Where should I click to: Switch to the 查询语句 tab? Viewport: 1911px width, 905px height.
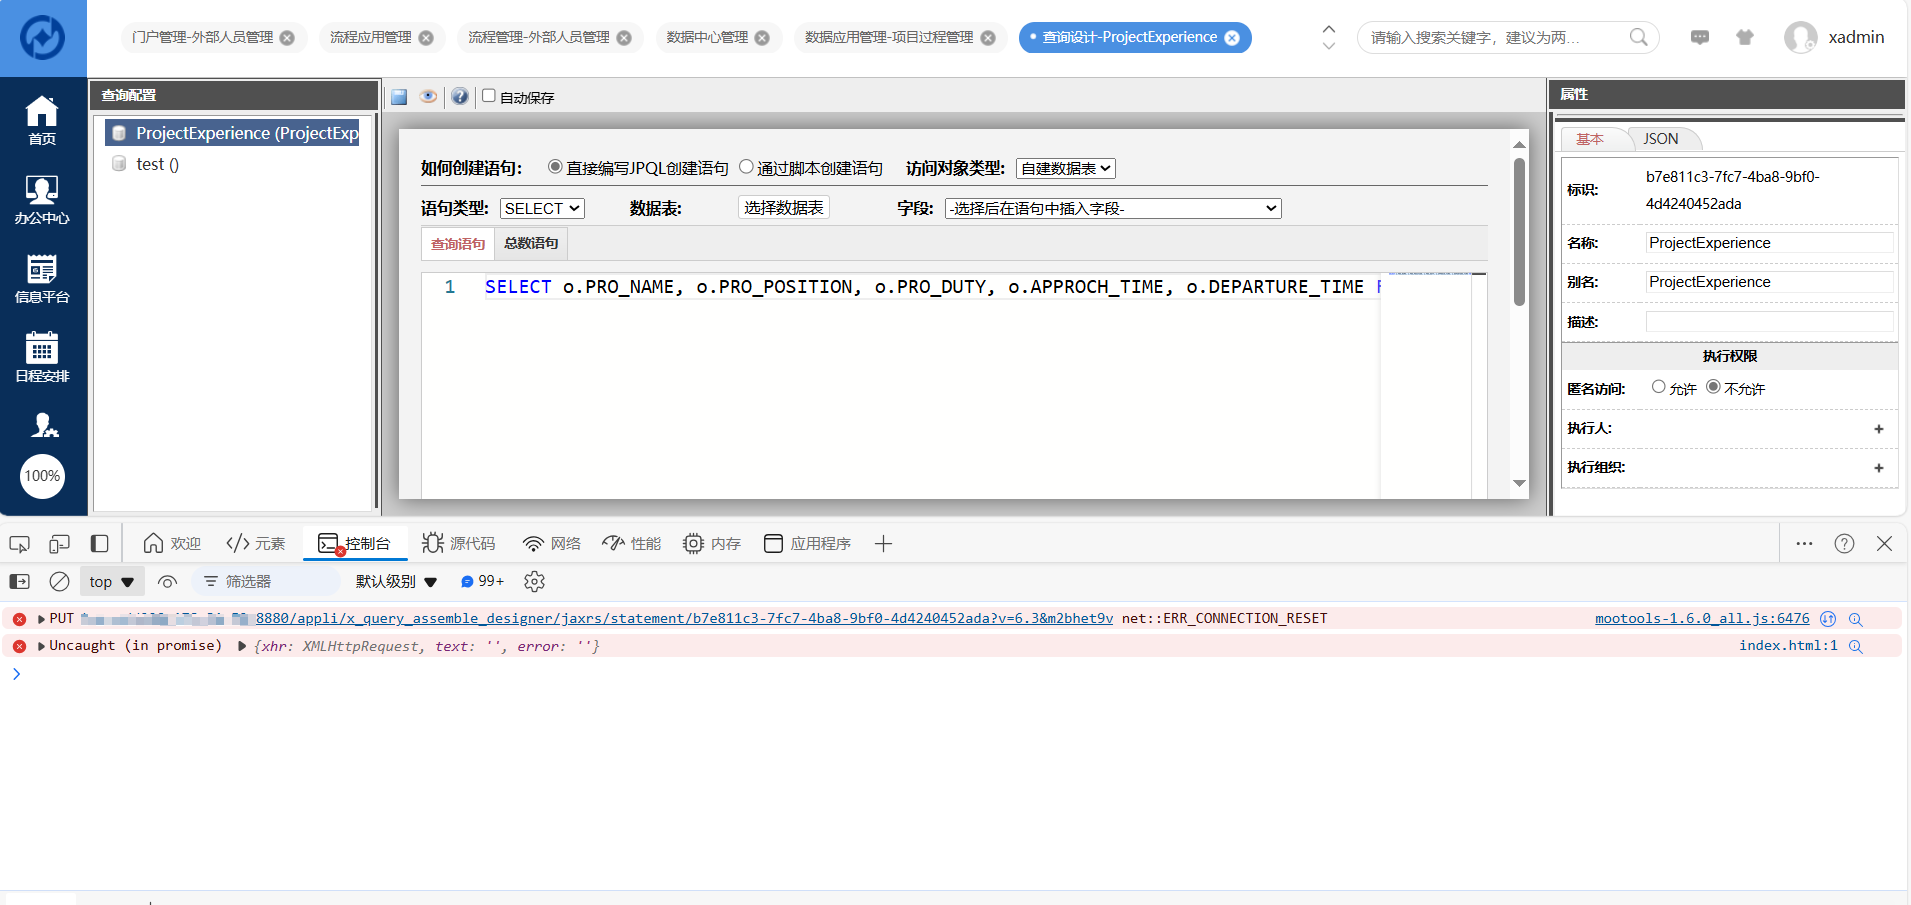[x=458, y=244]
